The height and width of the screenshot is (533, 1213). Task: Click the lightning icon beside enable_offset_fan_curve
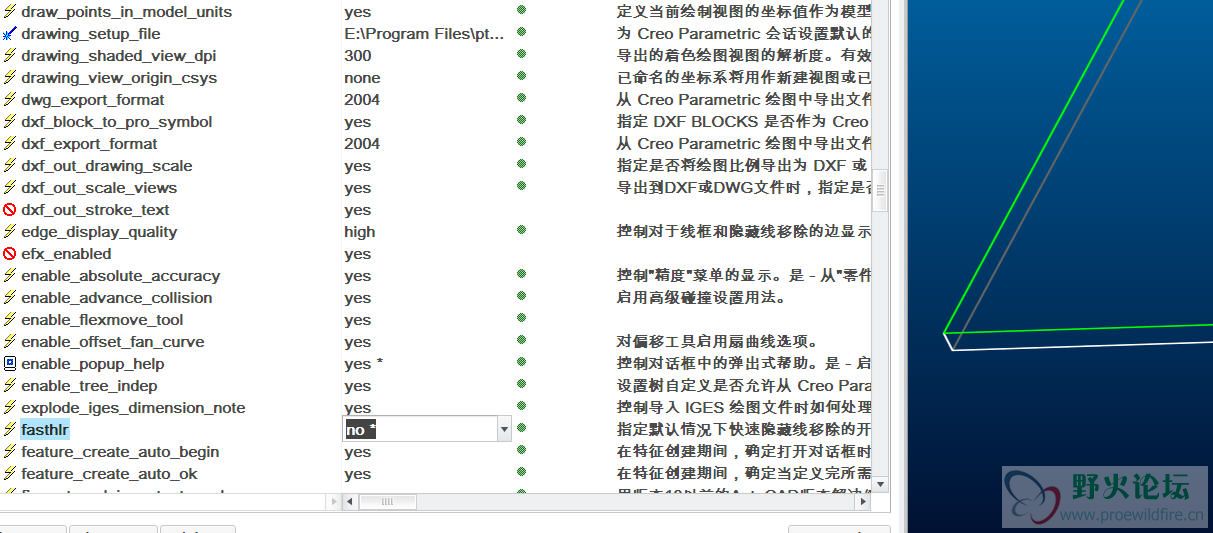click(x=10, y=342)
